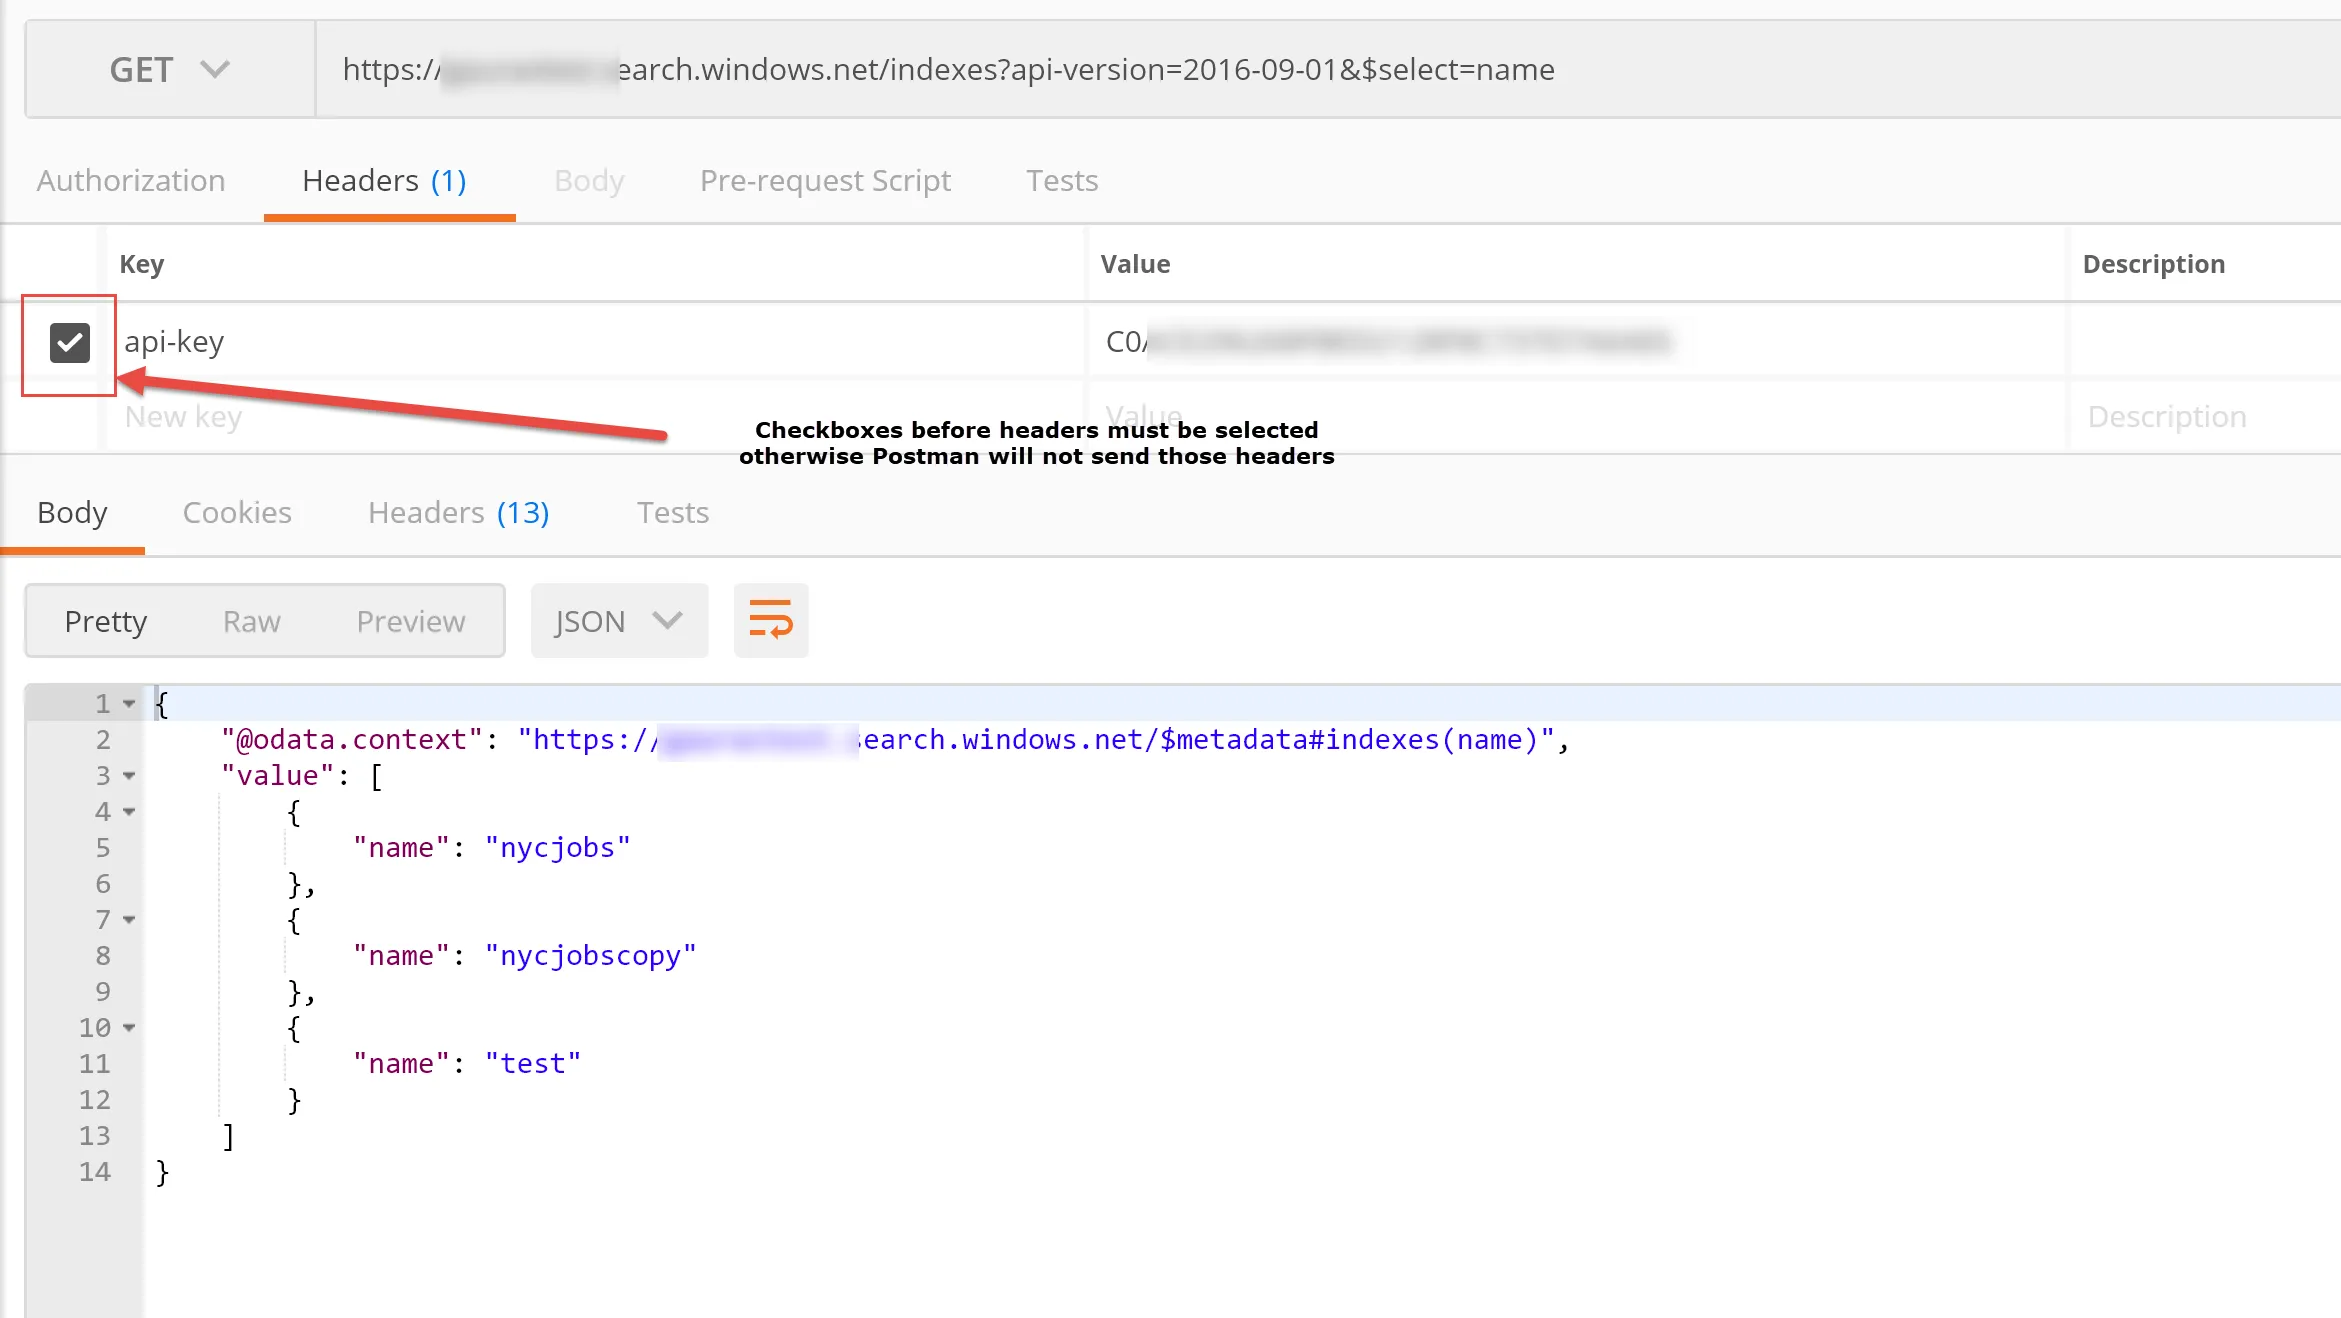Show response Headers (13) tab
Viewport: 2341px width, 1318px height.
point(458,513)
